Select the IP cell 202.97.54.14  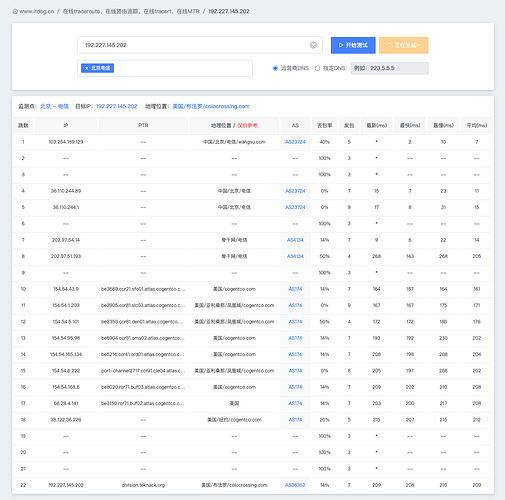66,240
